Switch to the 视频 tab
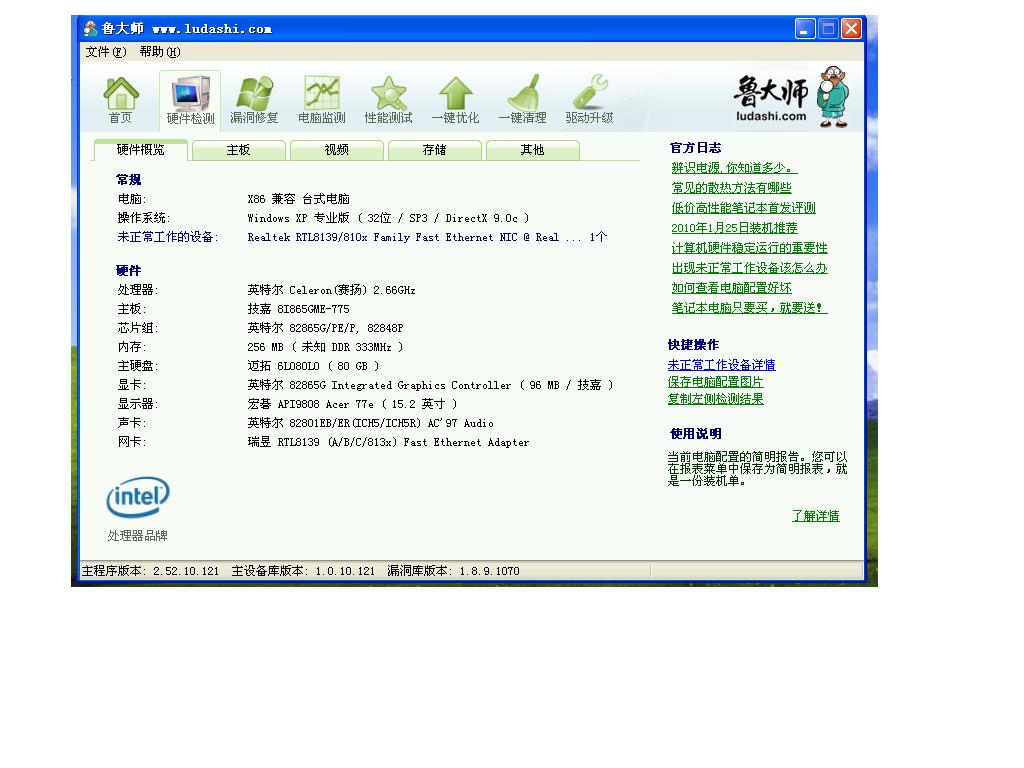Viewport: 1024px width, 768px height. click(336, 150)
